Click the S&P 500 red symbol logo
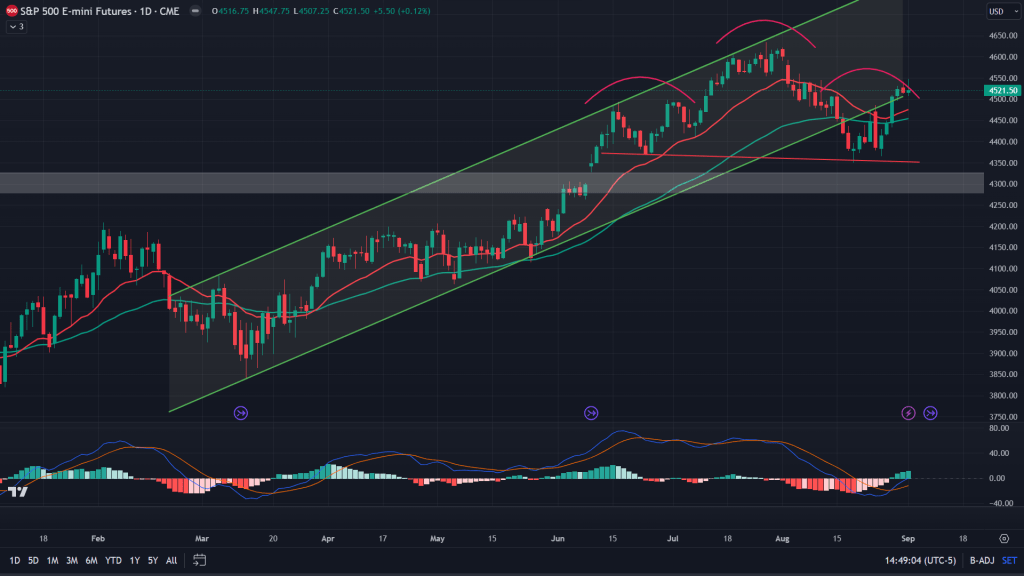 coord(11,12)
